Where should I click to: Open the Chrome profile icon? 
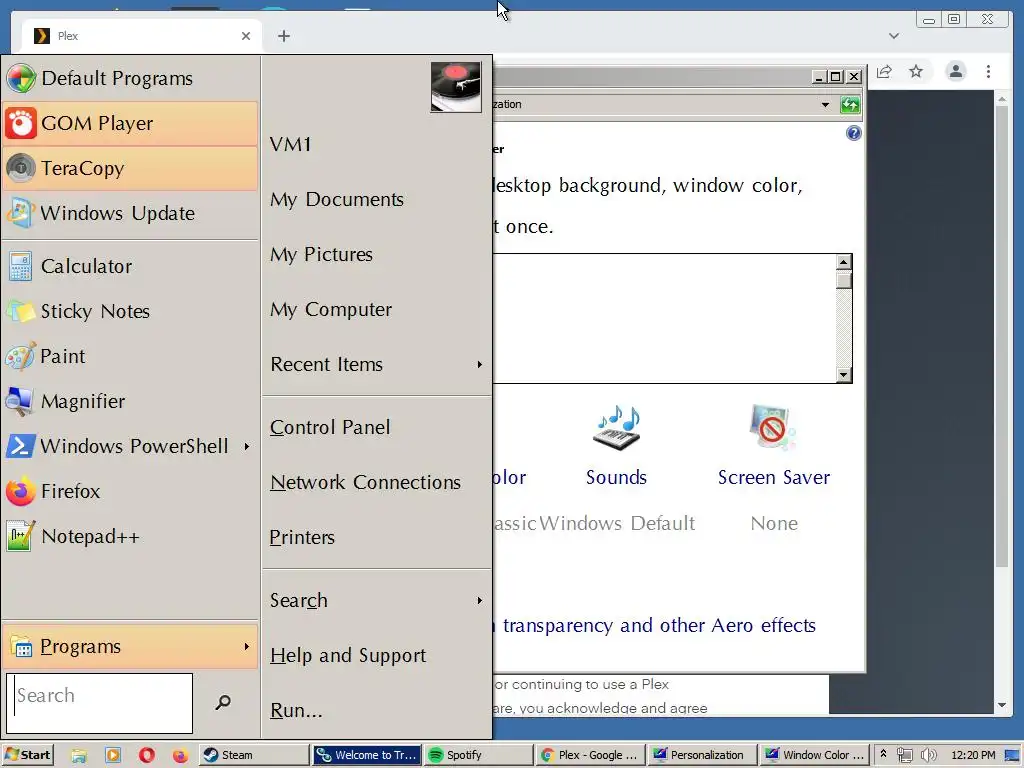(955, 71)
